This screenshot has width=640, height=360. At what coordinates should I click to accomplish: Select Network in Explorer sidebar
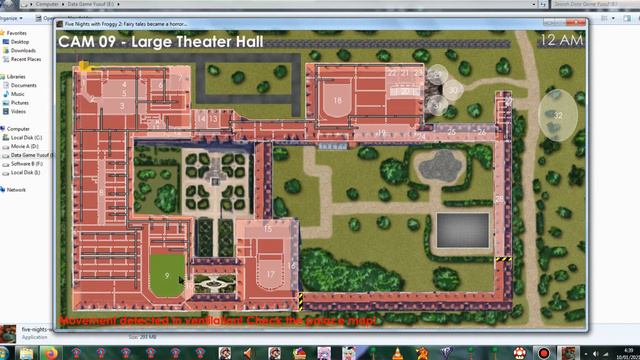pyautogui.click(x=16, y=190)
